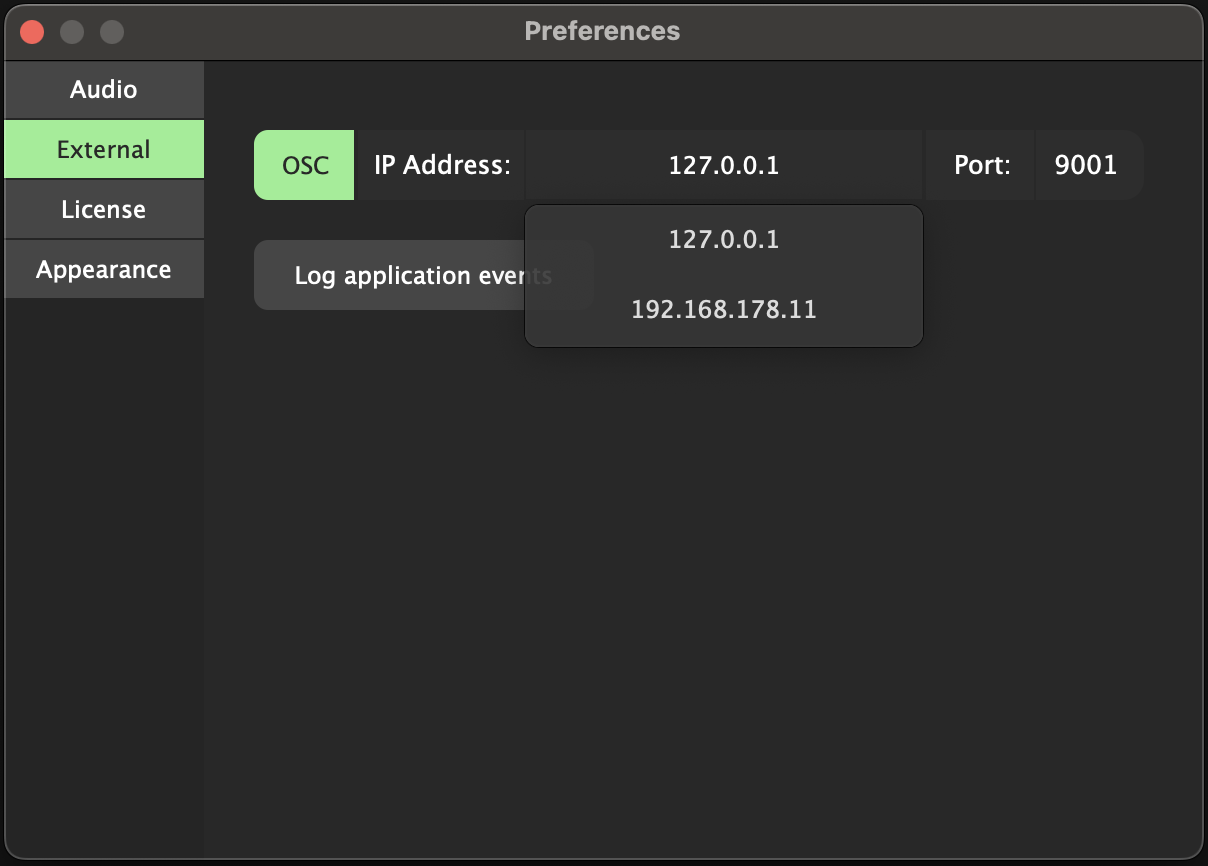Collapse the IP Address dropdown showing 127.0.0.1
Image resolution: width=1208 pixels, height=866 pixels.
point(723,165)
